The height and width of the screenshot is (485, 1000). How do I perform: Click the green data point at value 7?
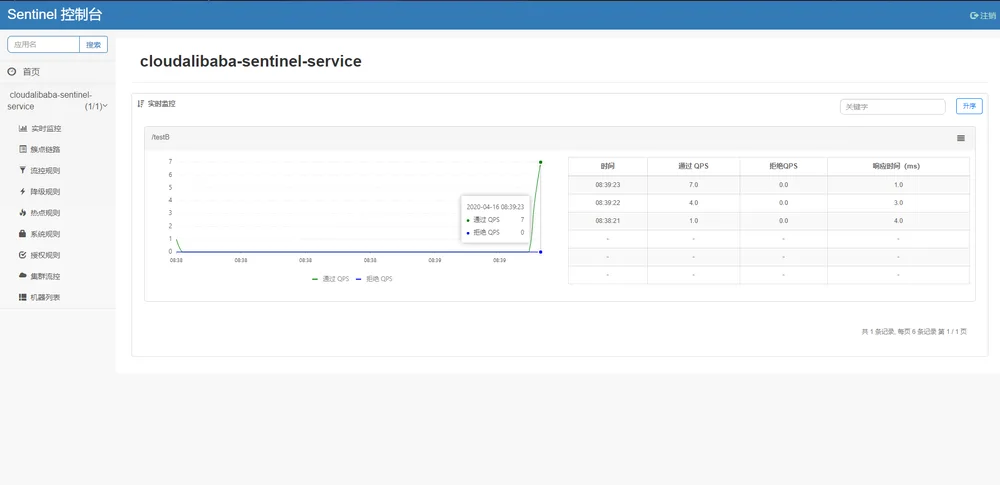541,162
